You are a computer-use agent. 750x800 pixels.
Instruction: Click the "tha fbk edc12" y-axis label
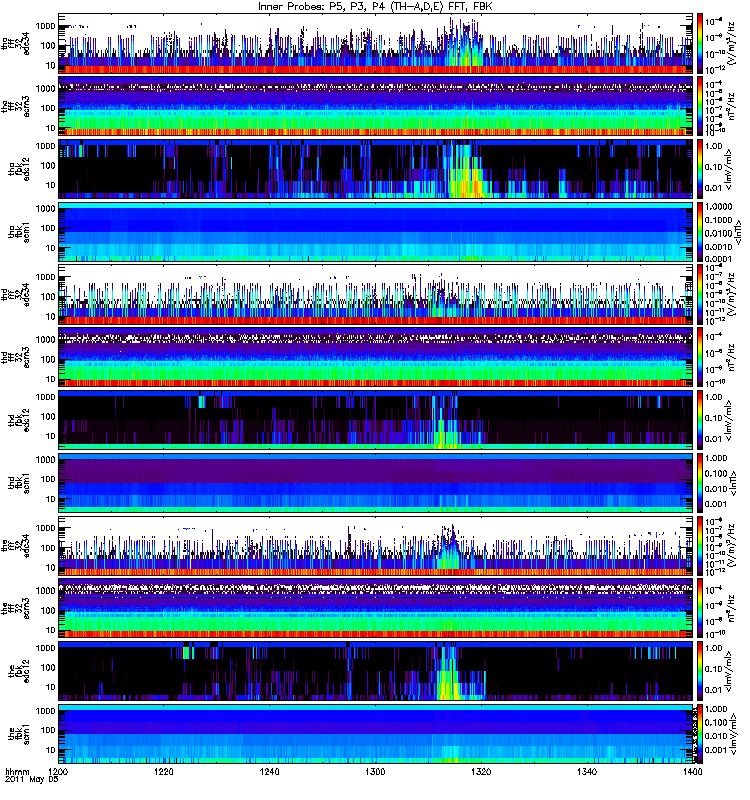19,169
